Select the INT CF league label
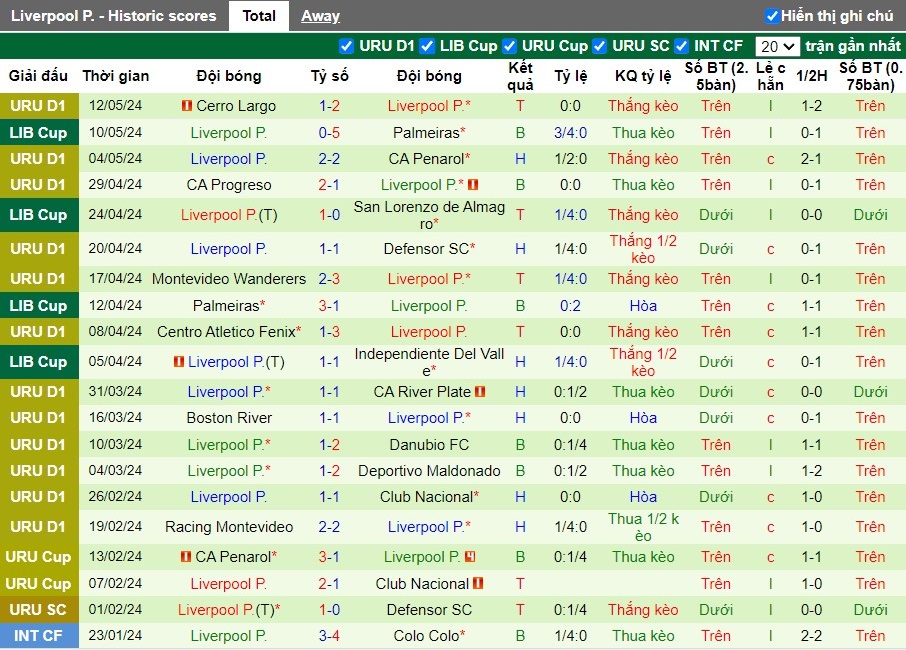Viewport: 906px width, 650px height. 38,636
